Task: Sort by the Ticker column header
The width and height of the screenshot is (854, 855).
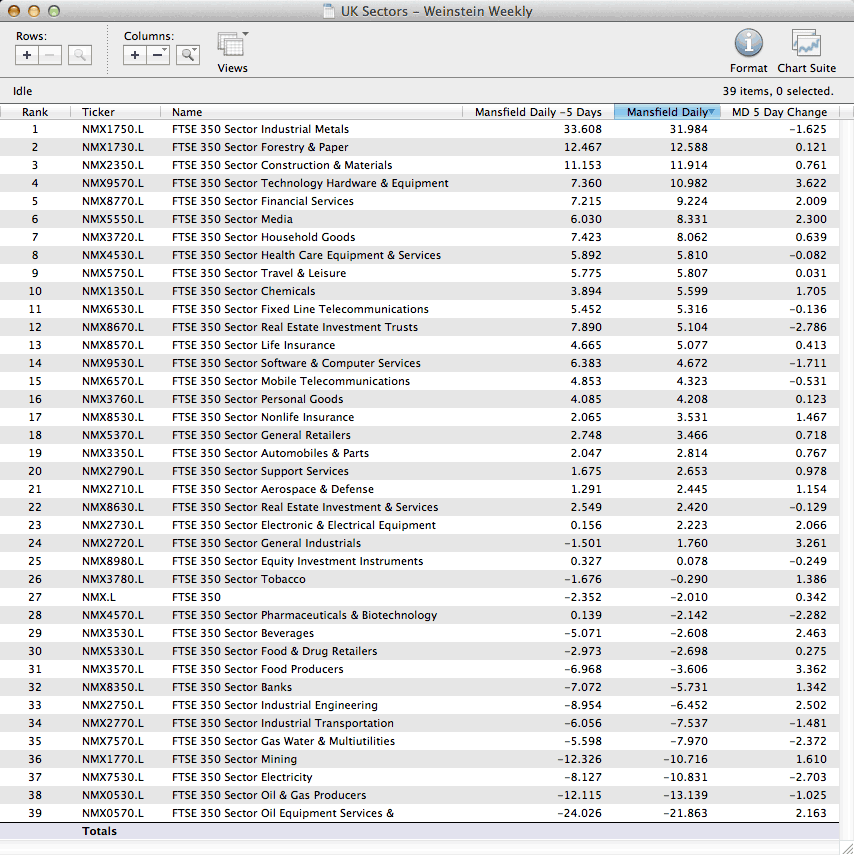Action: [x=98, y=112]
